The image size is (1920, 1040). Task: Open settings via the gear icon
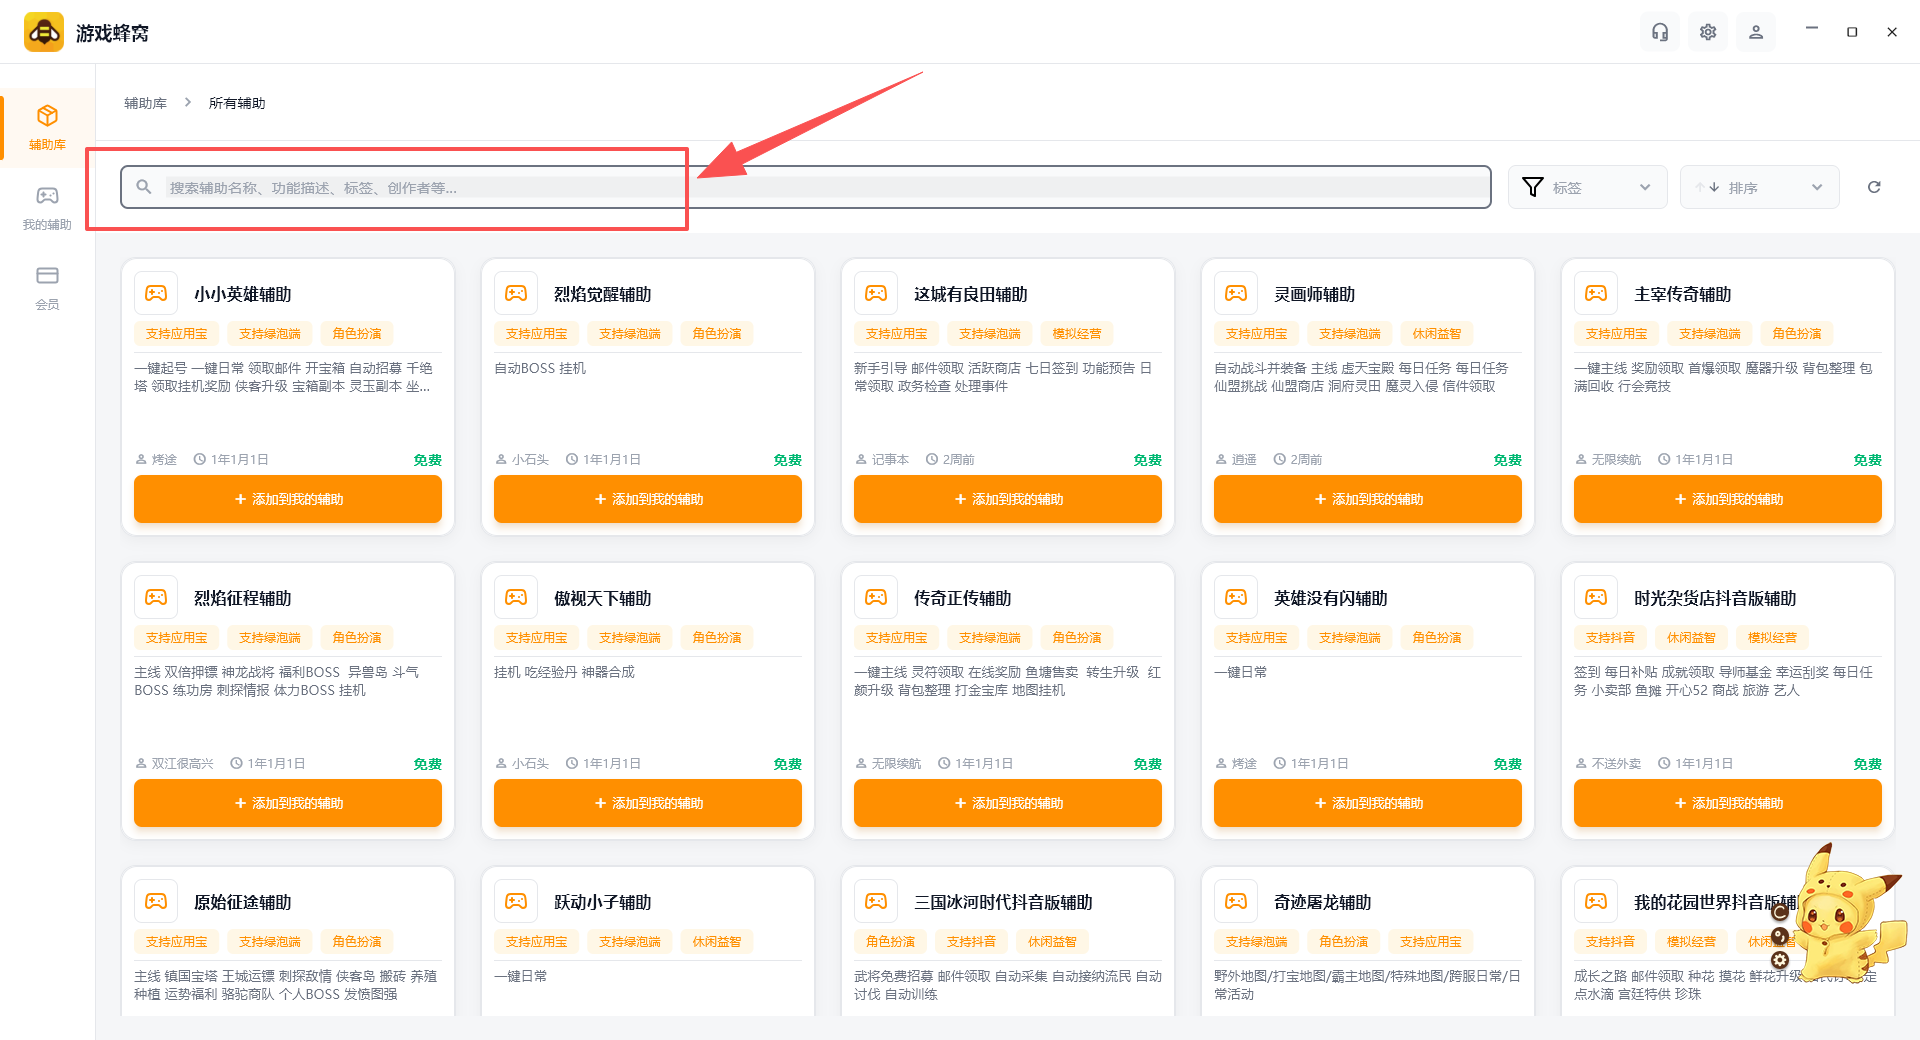[x=1708, y=32]
